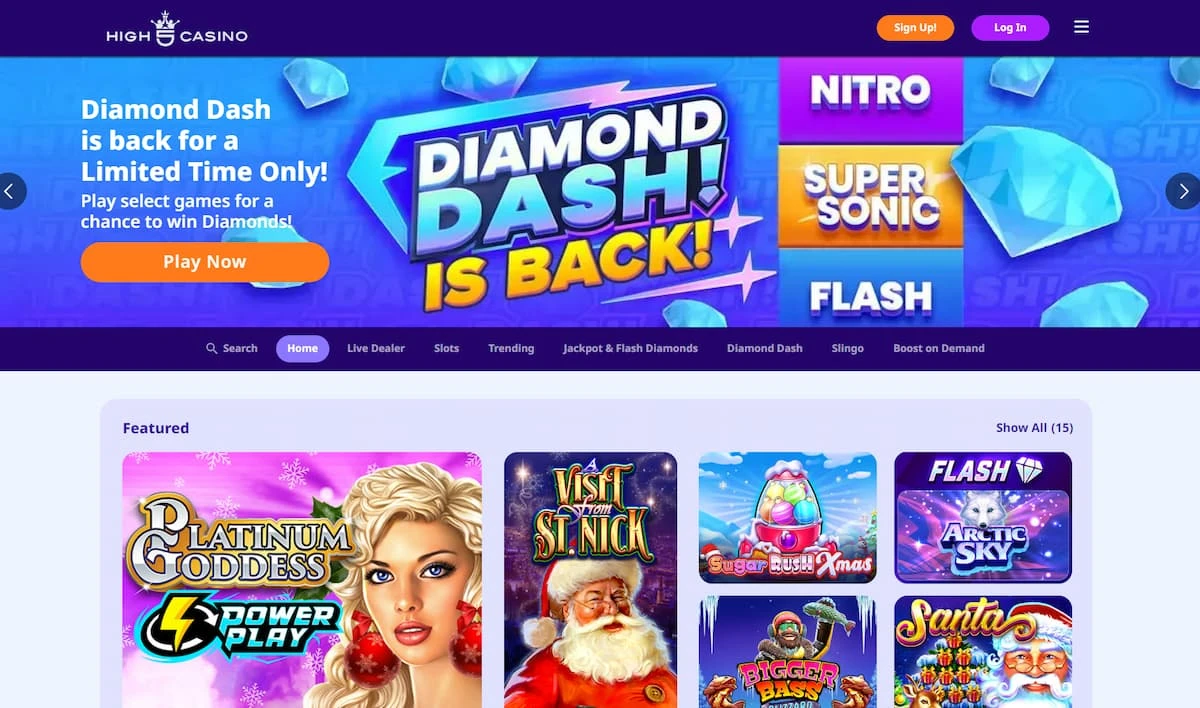Open the Slots category tab
1200x708 pixels.
pyautogui.click(x=447, y=348)
